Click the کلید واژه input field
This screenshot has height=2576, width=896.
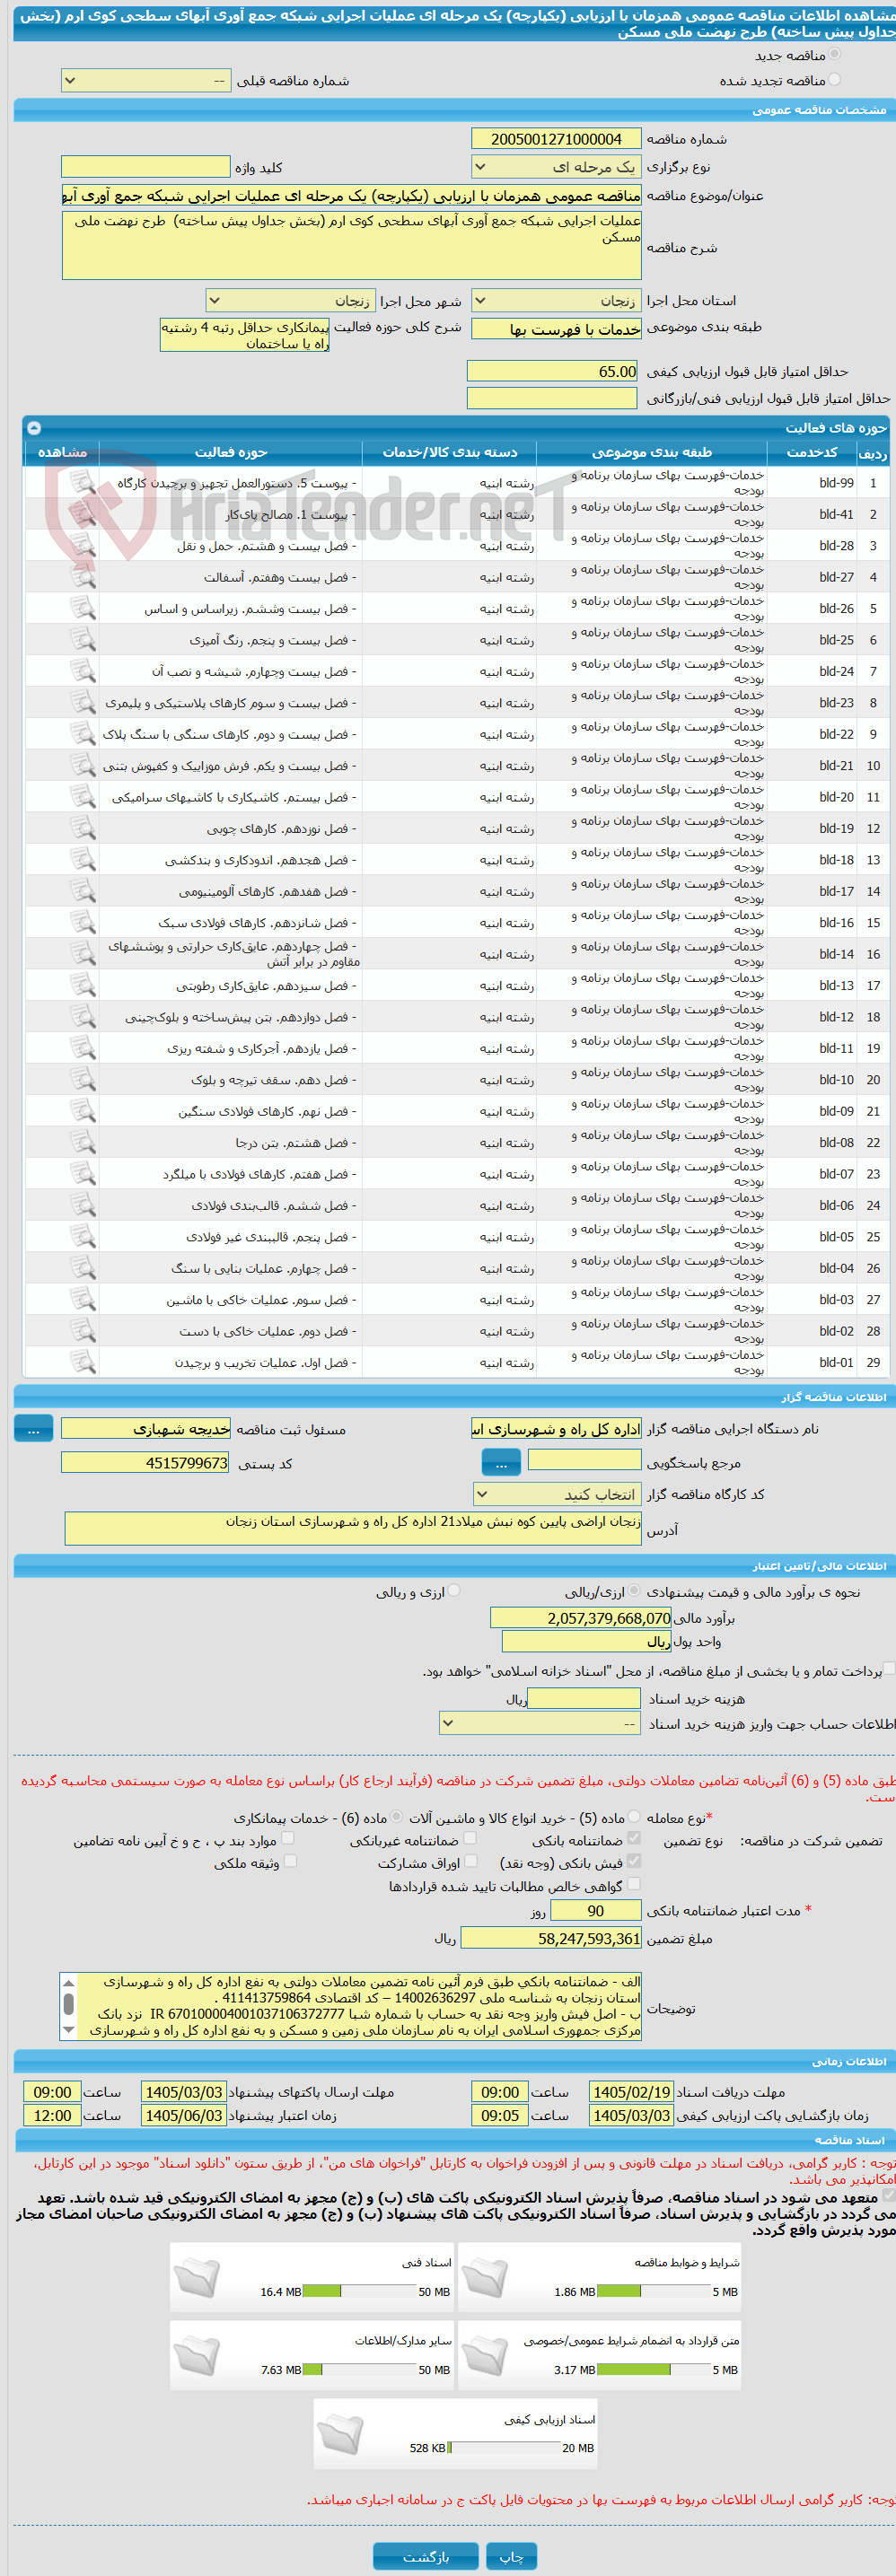(146, 167)
